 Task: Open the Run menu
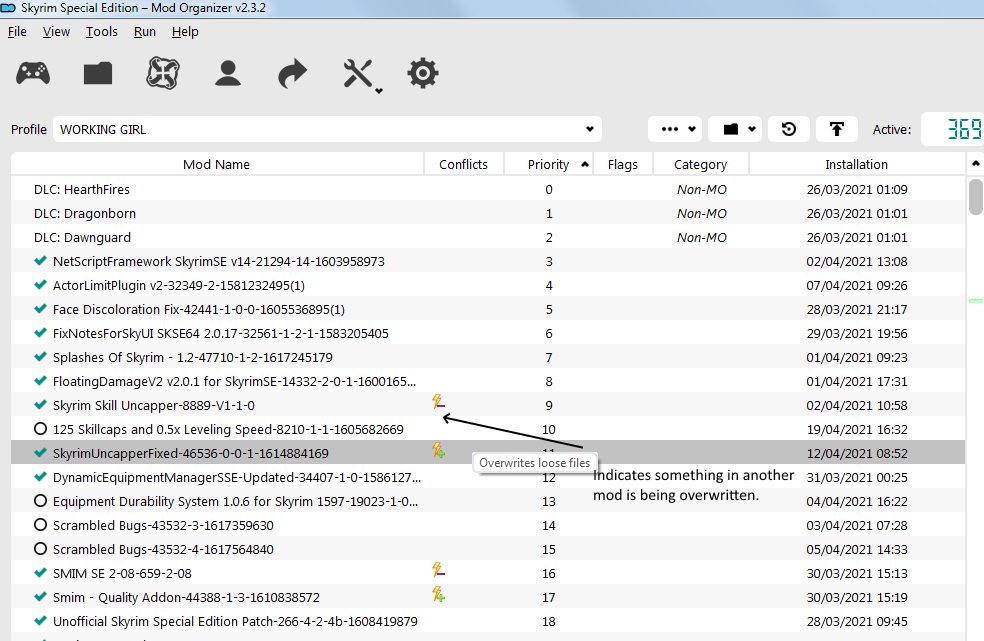(144, 31)
